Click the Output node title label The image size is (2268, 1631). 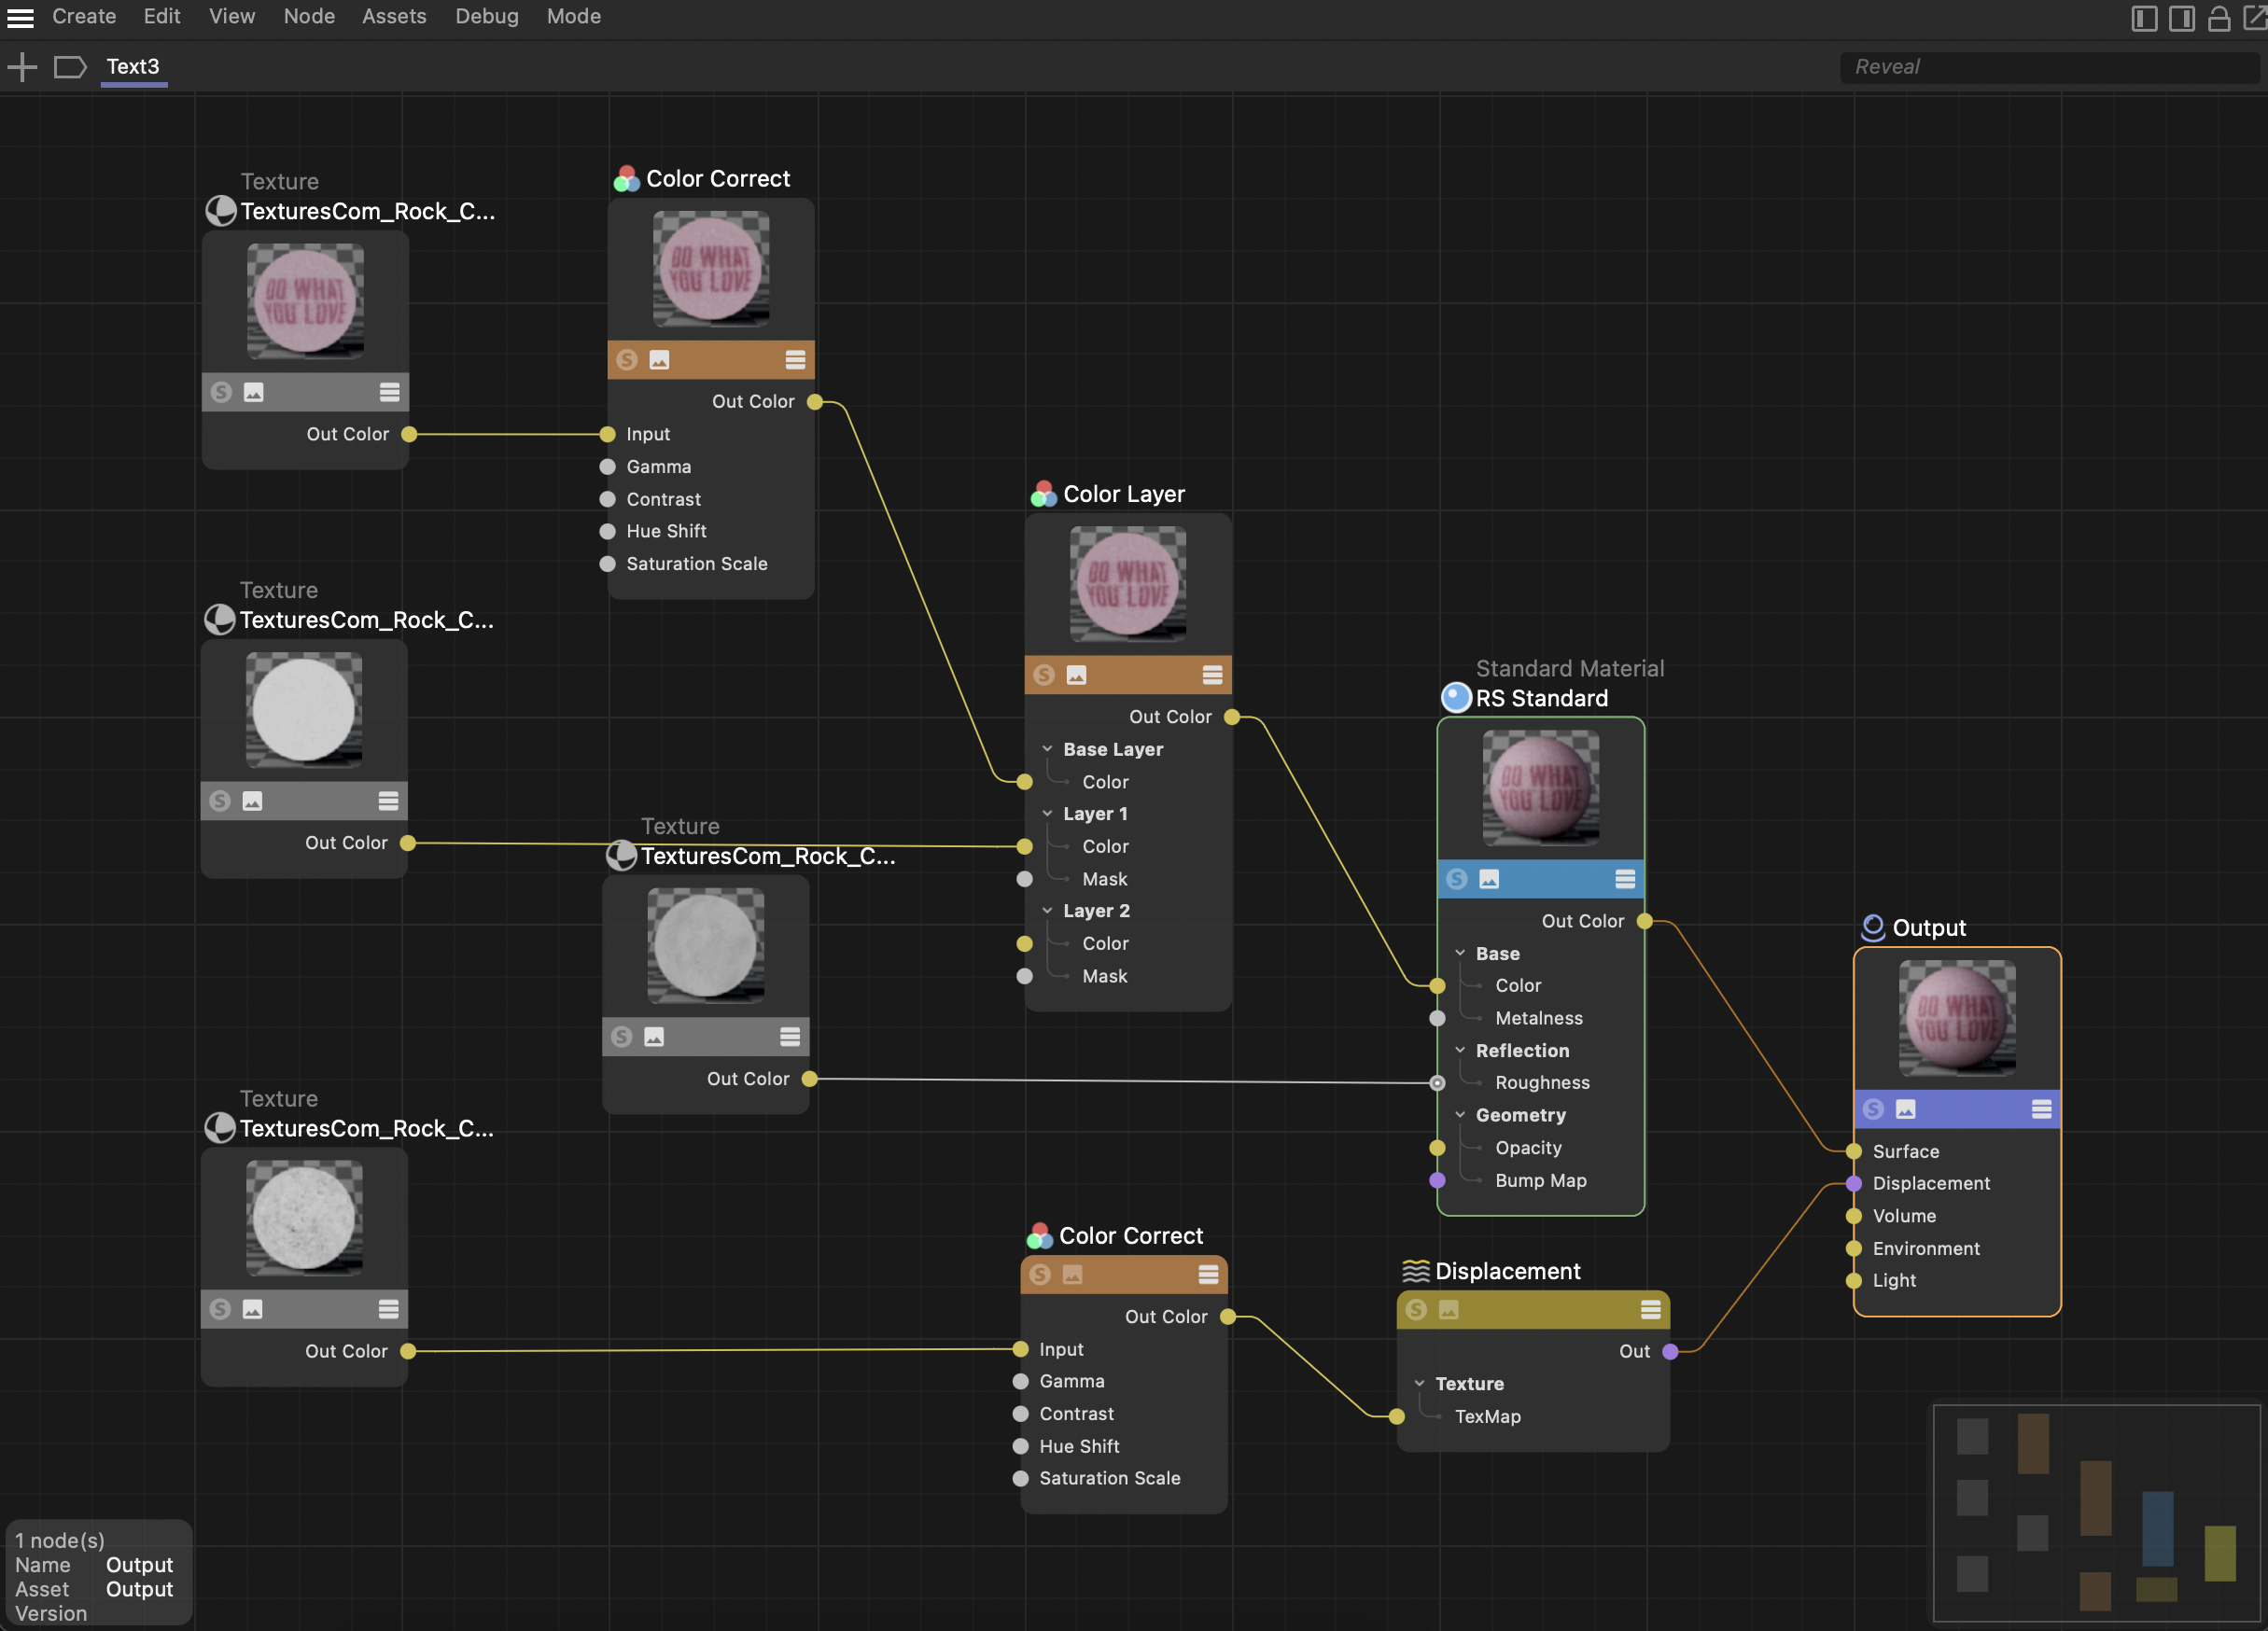(1928, 928)
